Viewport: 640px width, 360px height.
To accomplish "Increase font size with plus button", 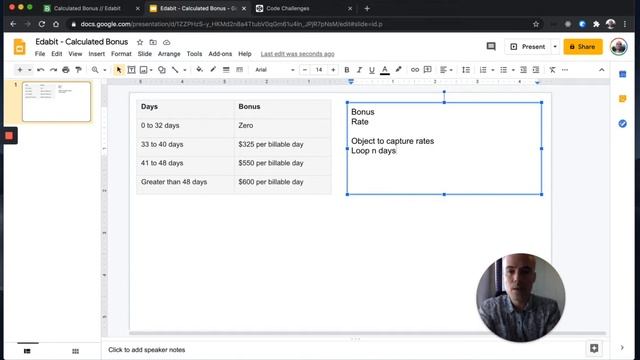I will tap(333, 70).
